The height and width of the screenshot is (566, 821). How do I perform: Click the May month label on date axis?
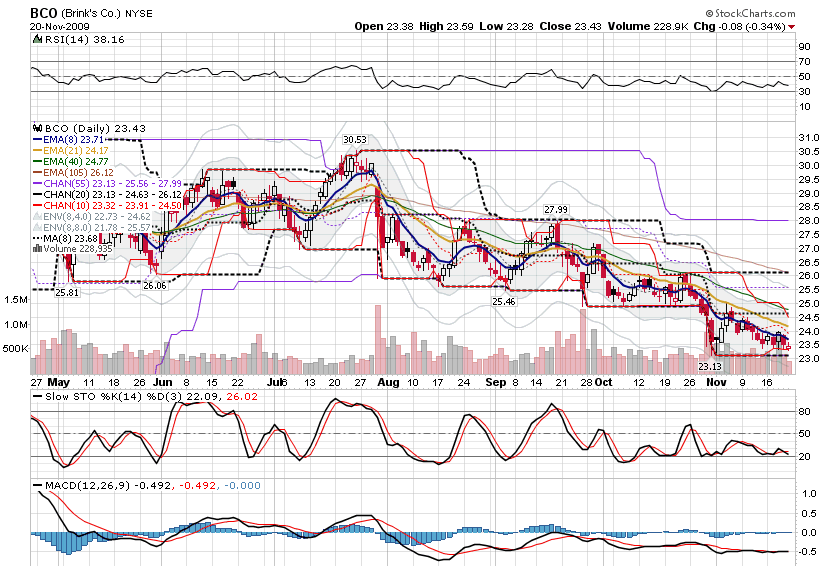pyautogui.click(x=59, y=382)
